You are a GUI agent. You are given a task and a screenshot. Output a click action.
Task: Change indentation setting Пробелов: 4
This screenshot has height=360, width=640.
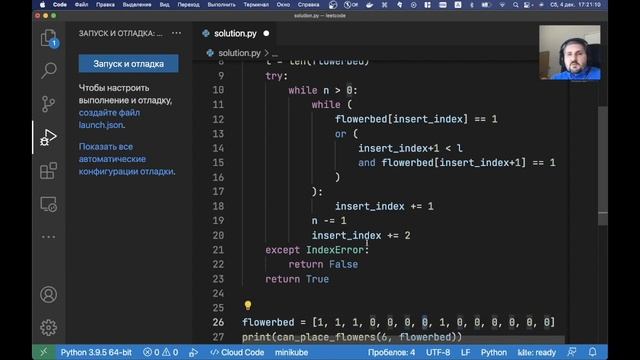pos(391,352)
